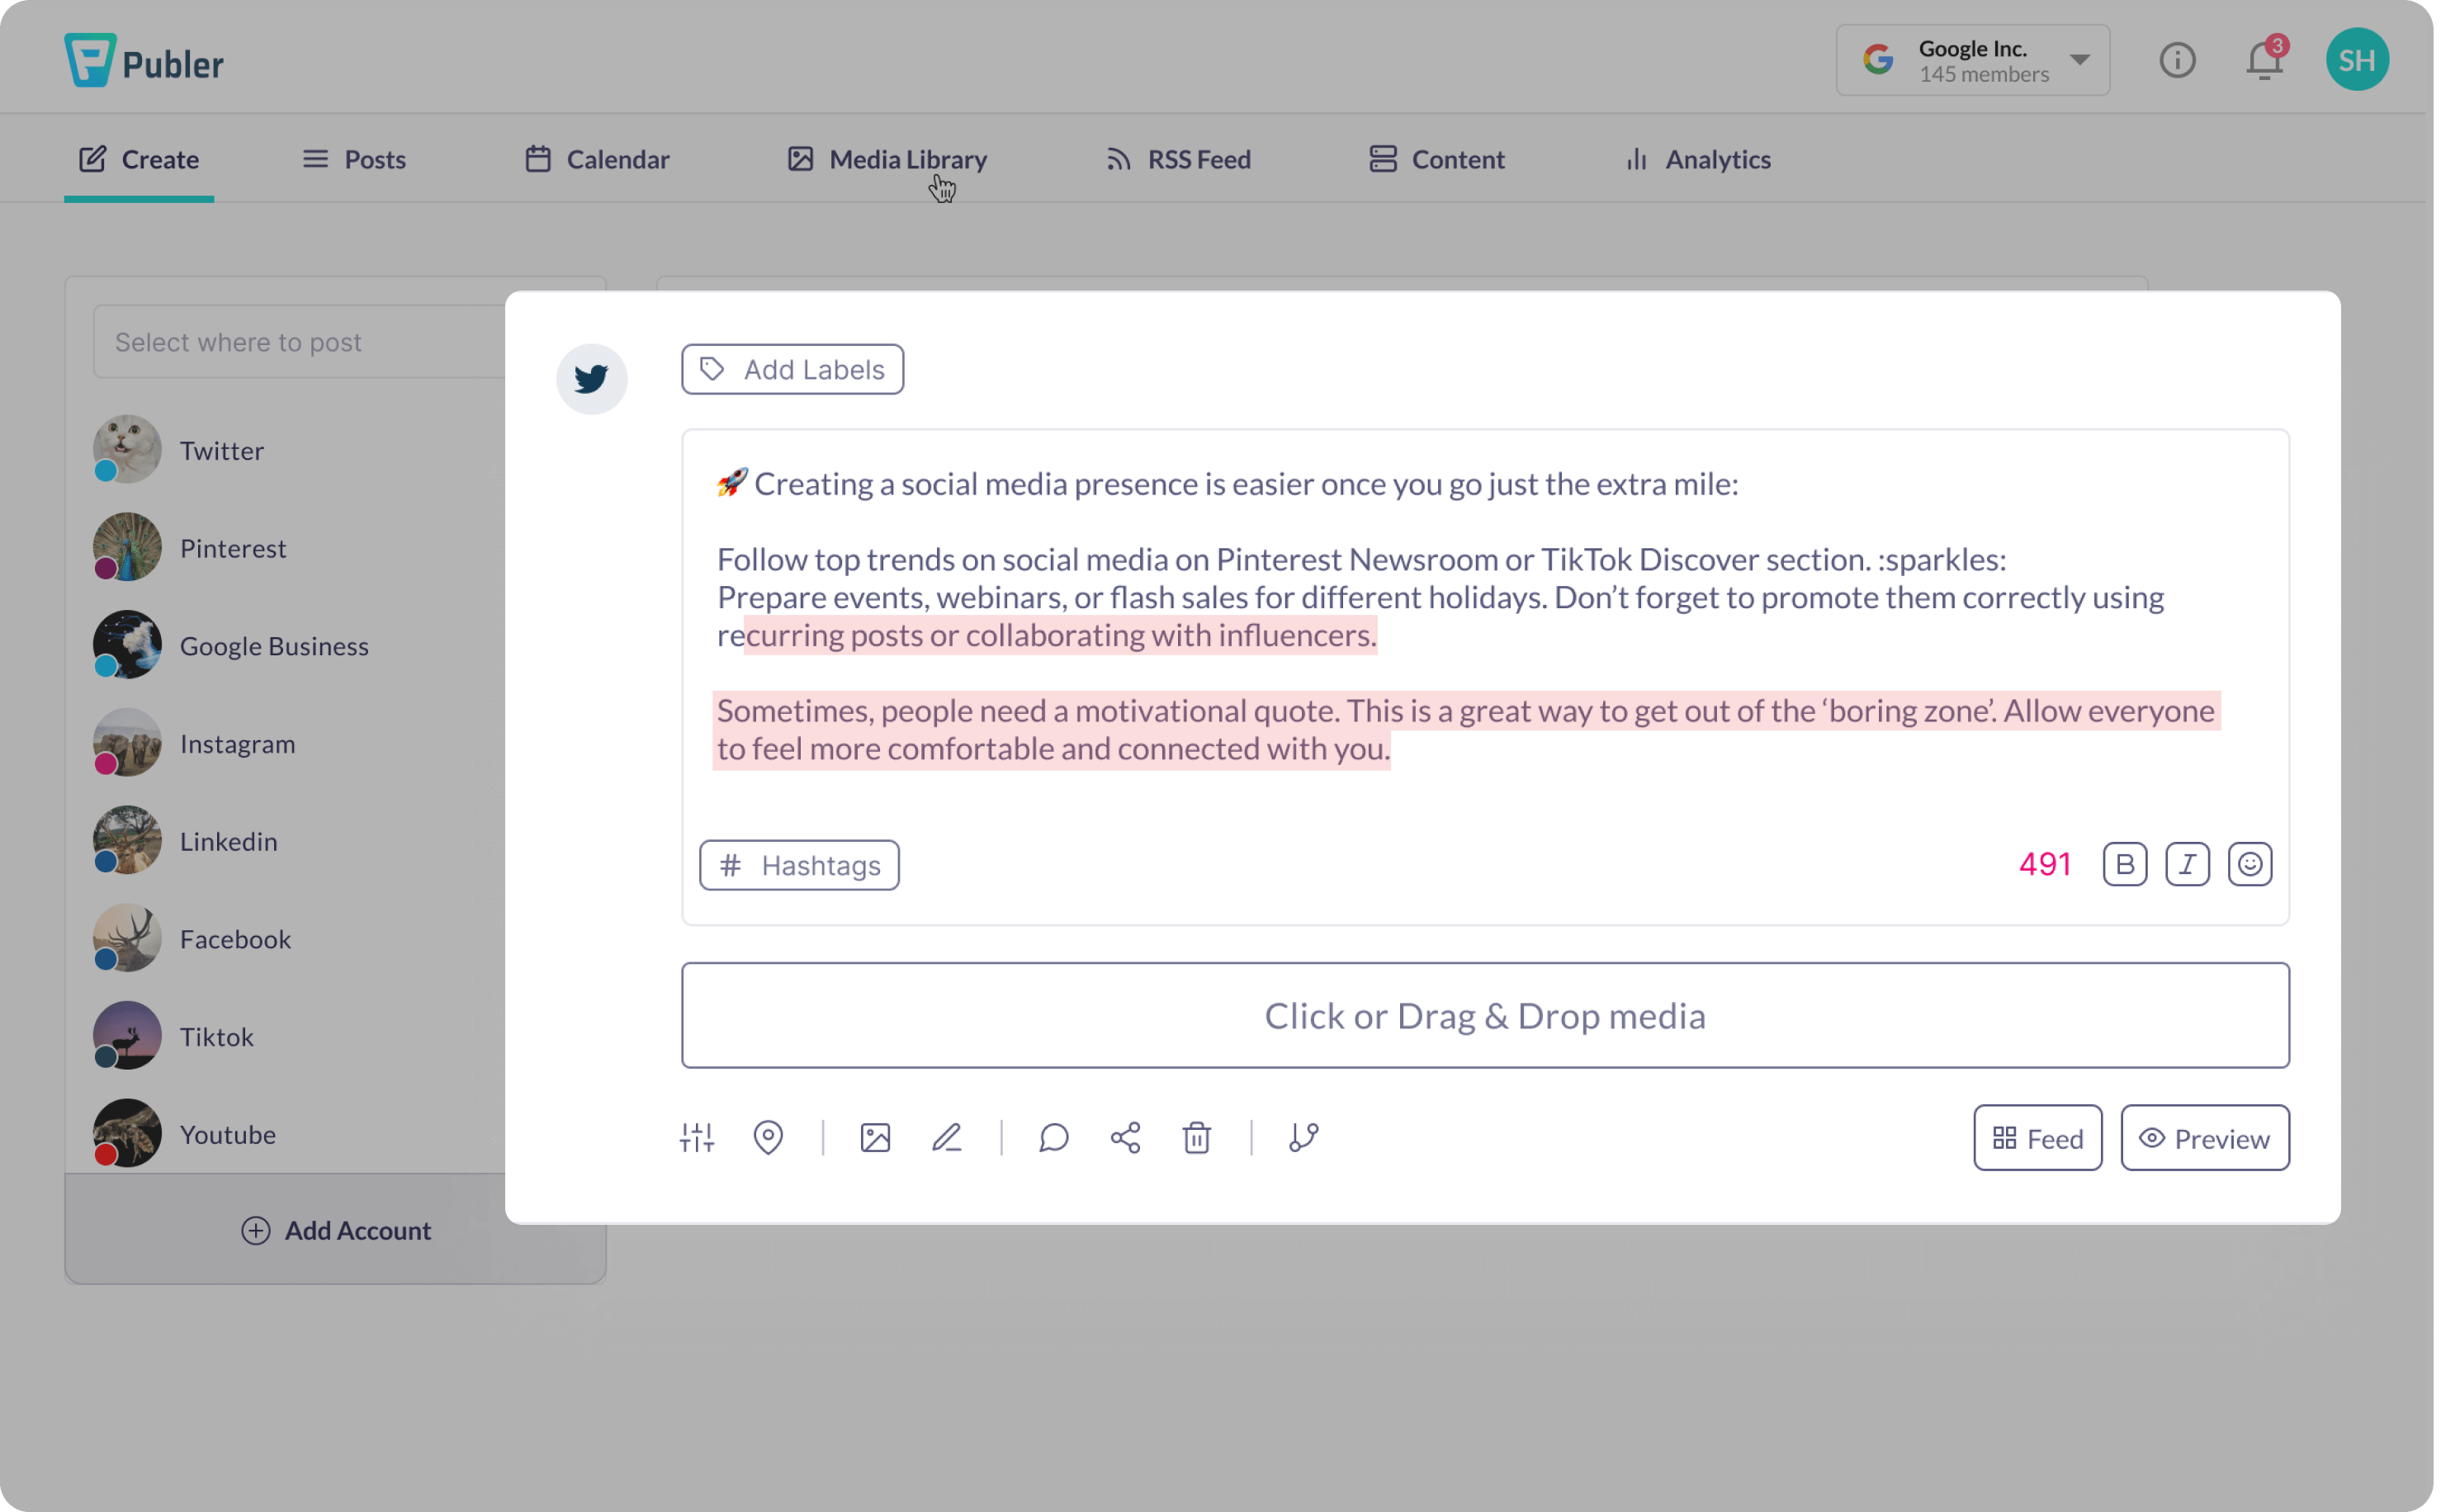The image size is (2460, 1512).
Task: Click the Italic formatting icon
Action: click(2188, 864)
